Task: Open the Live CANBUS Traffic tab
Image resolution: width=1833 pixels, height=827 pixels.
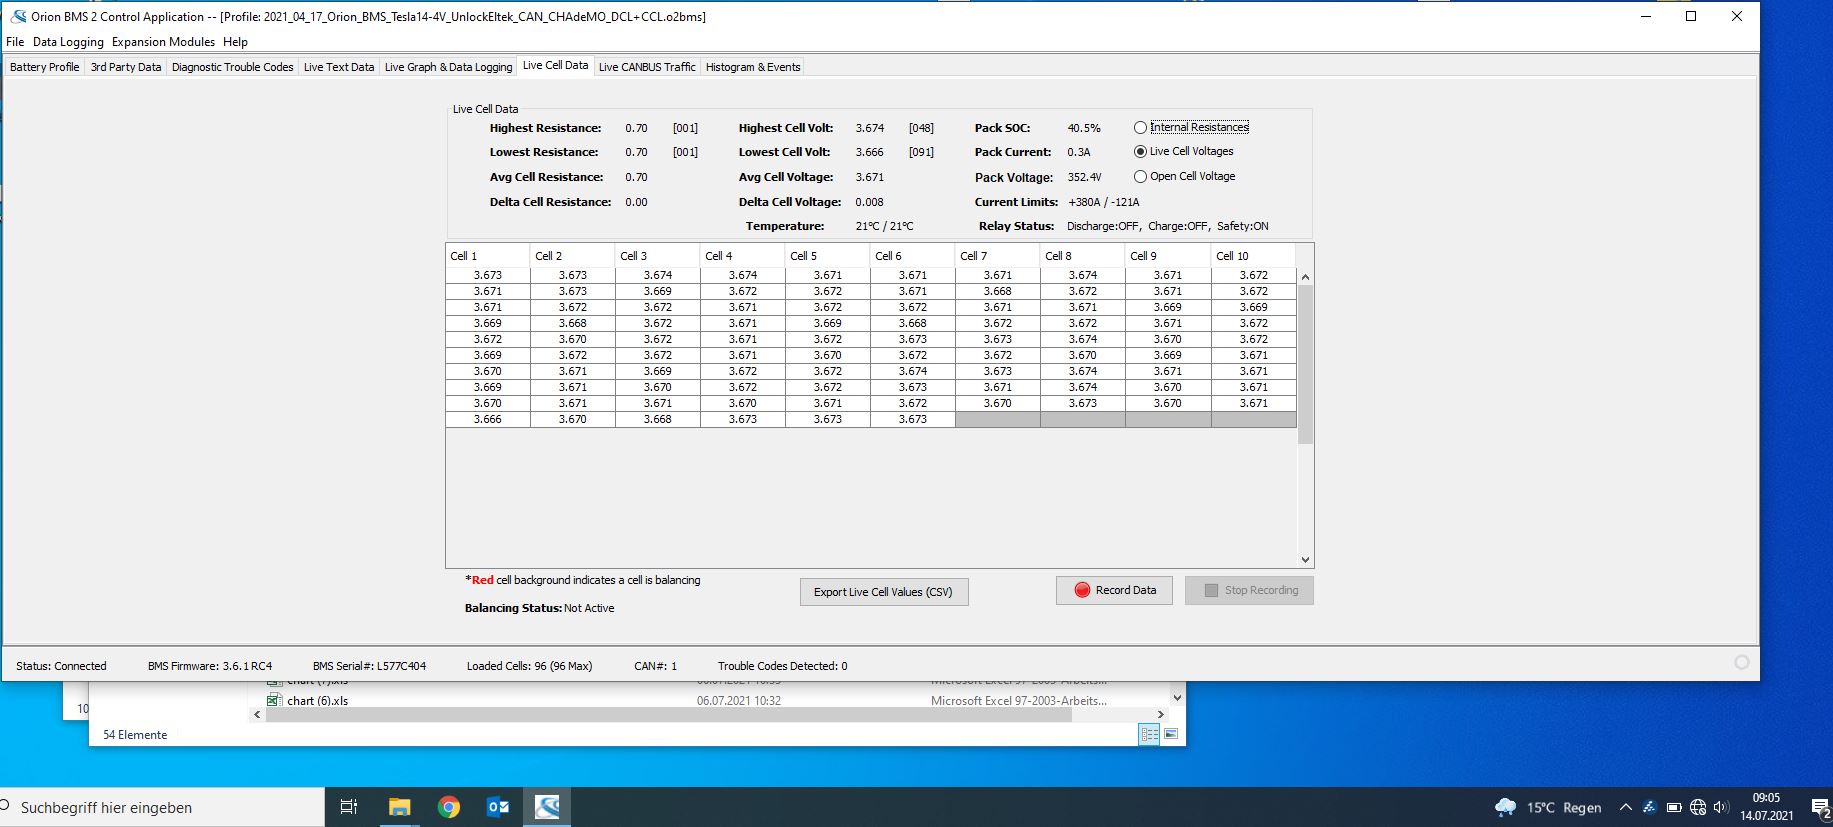Action: pyautogui.click(x=647, y=67)
